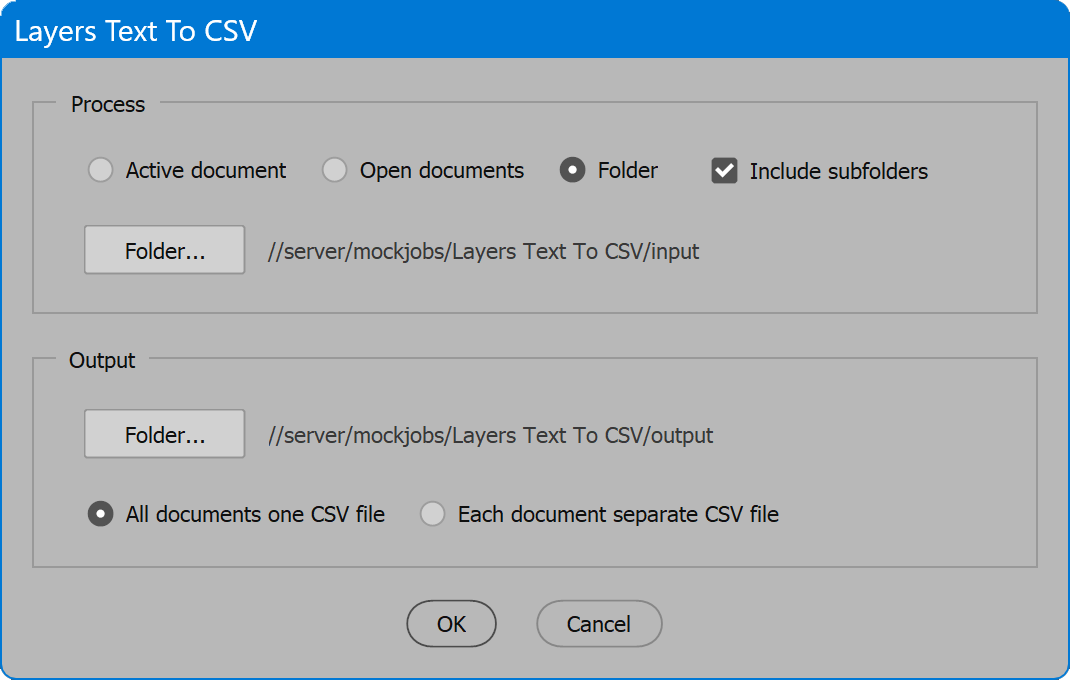Click the Layers Text To CSV title bar
This screenshot has height=680, width=1070.
(x=535, y=30)
